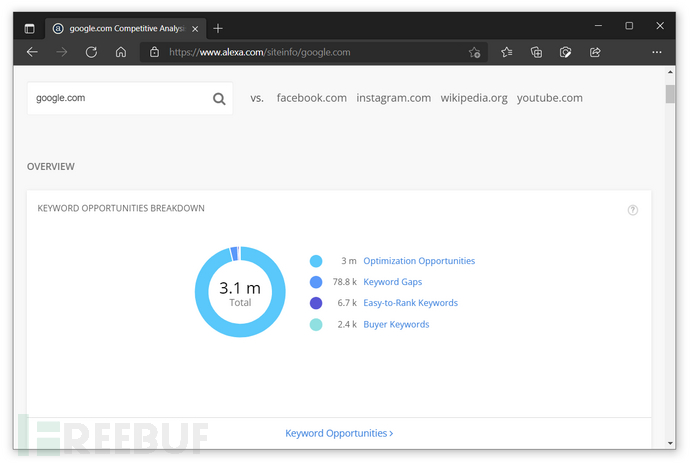Click the address bar URL

click(260, 52)
